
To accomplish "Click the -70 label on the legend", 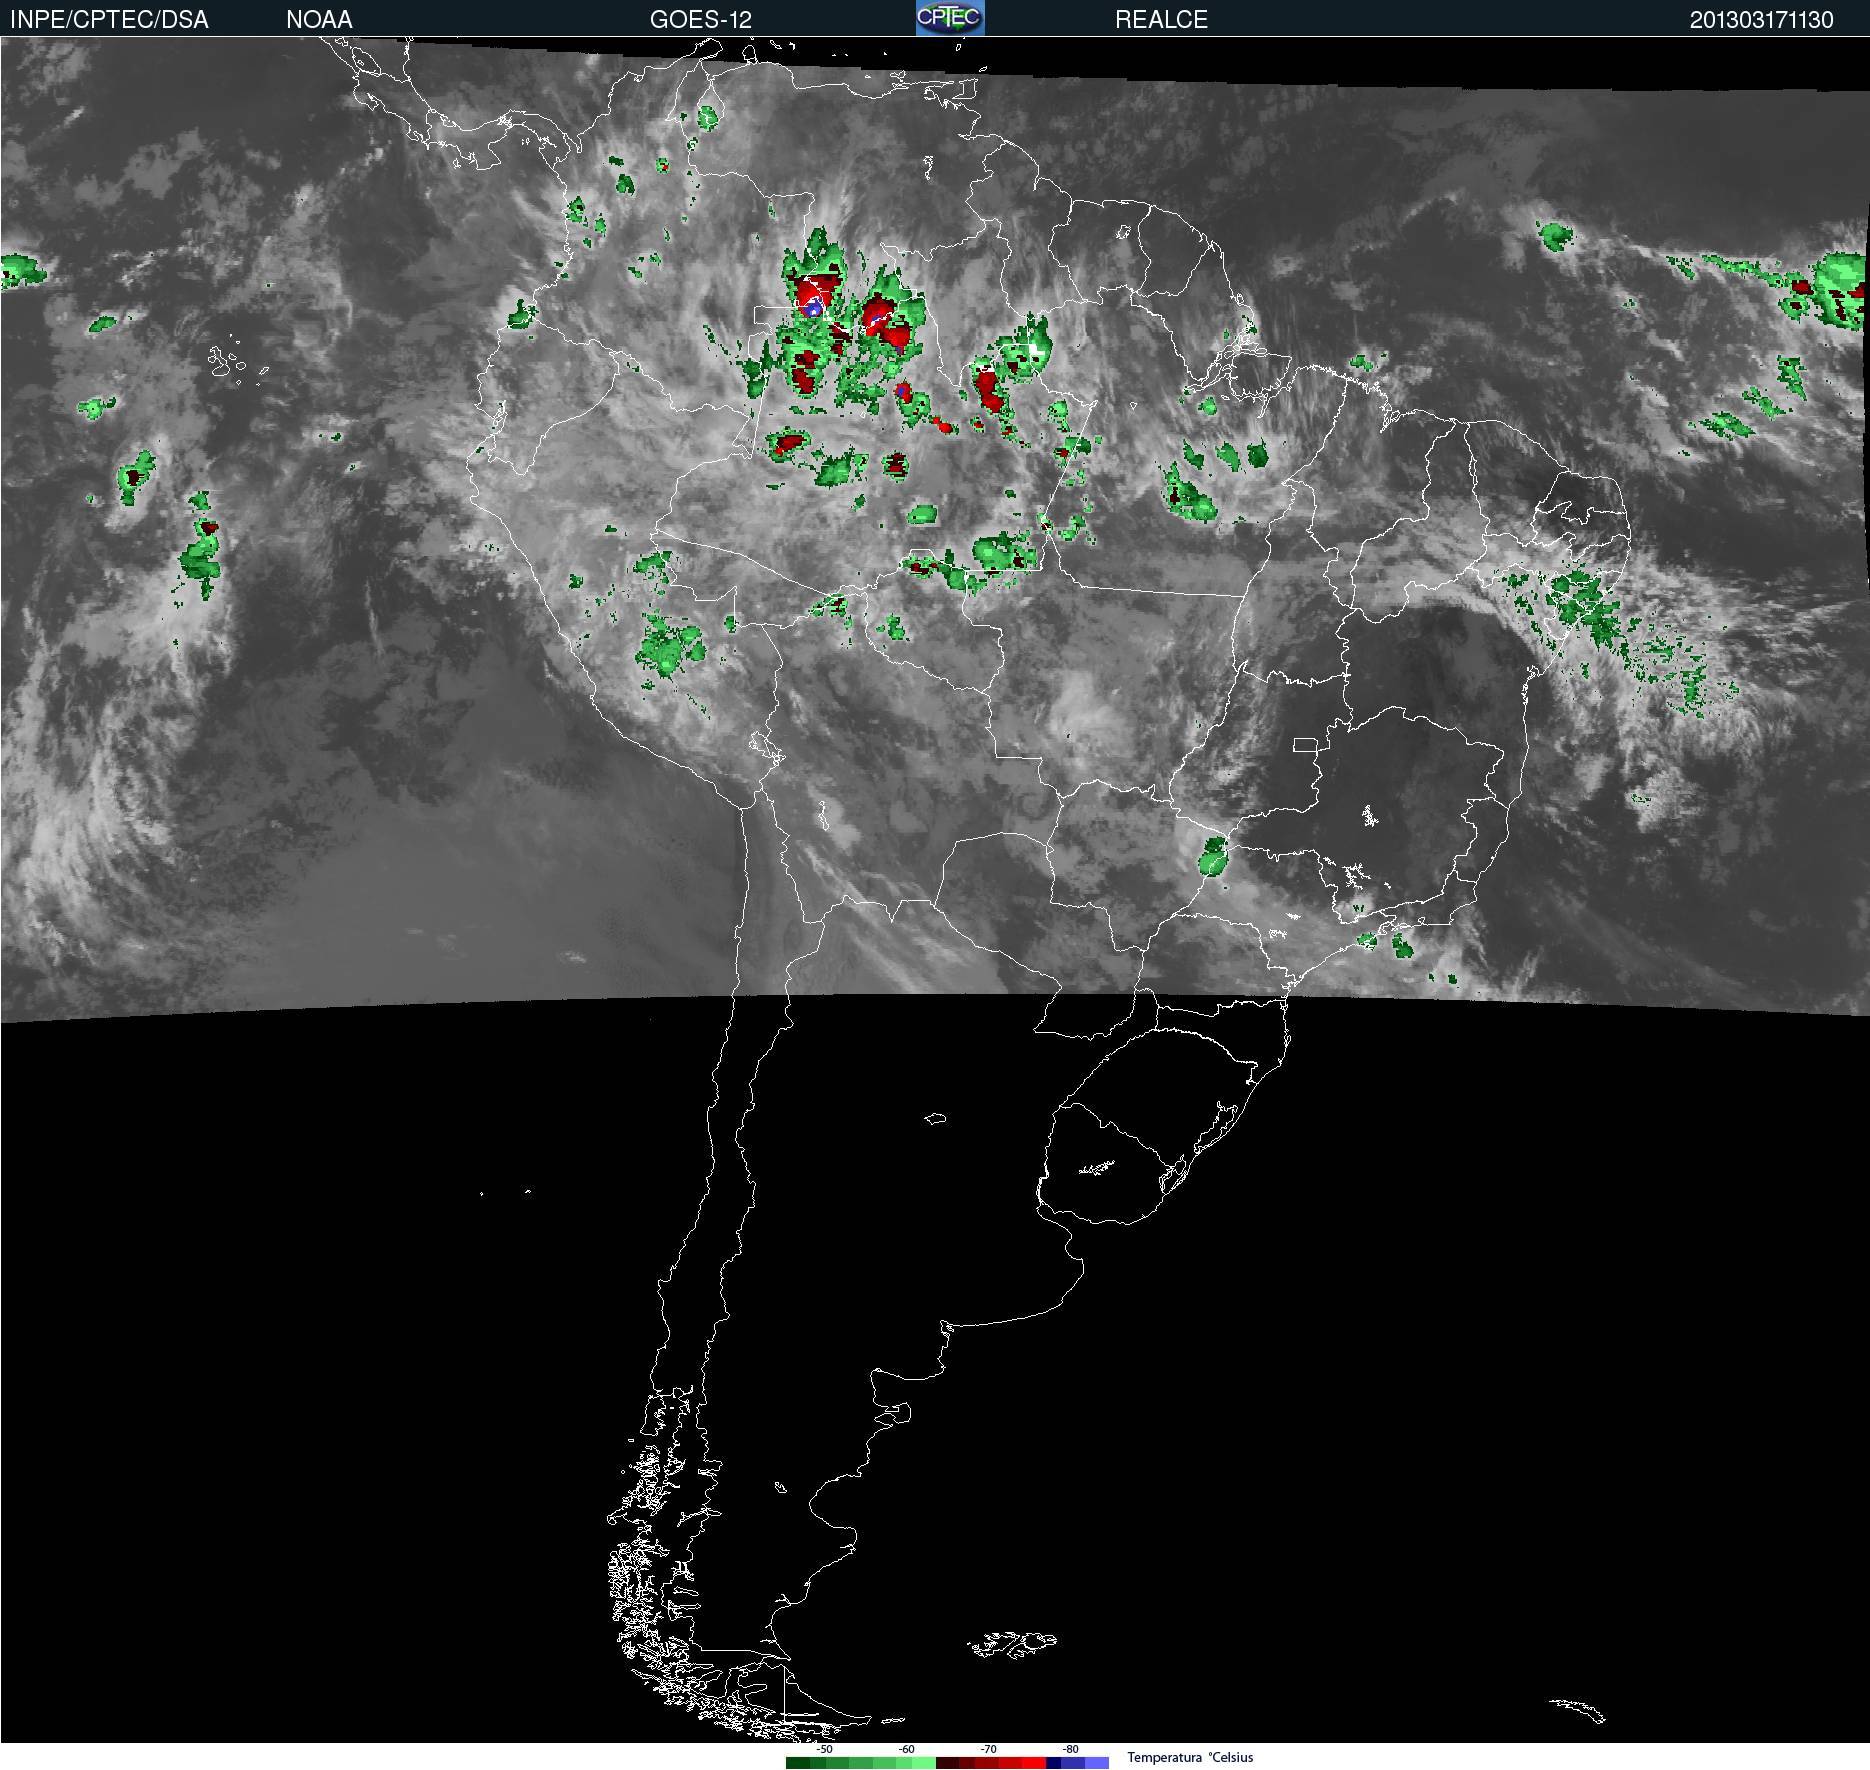I will [989, 1749].
